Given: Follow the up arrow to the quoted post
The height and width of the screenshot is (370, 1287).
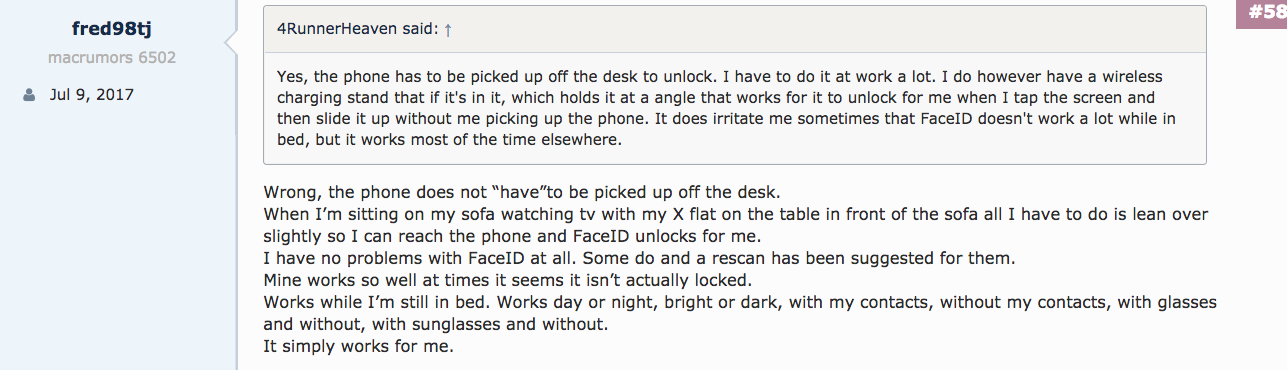Looking at the screenshot, I should (x=448, y=29).
